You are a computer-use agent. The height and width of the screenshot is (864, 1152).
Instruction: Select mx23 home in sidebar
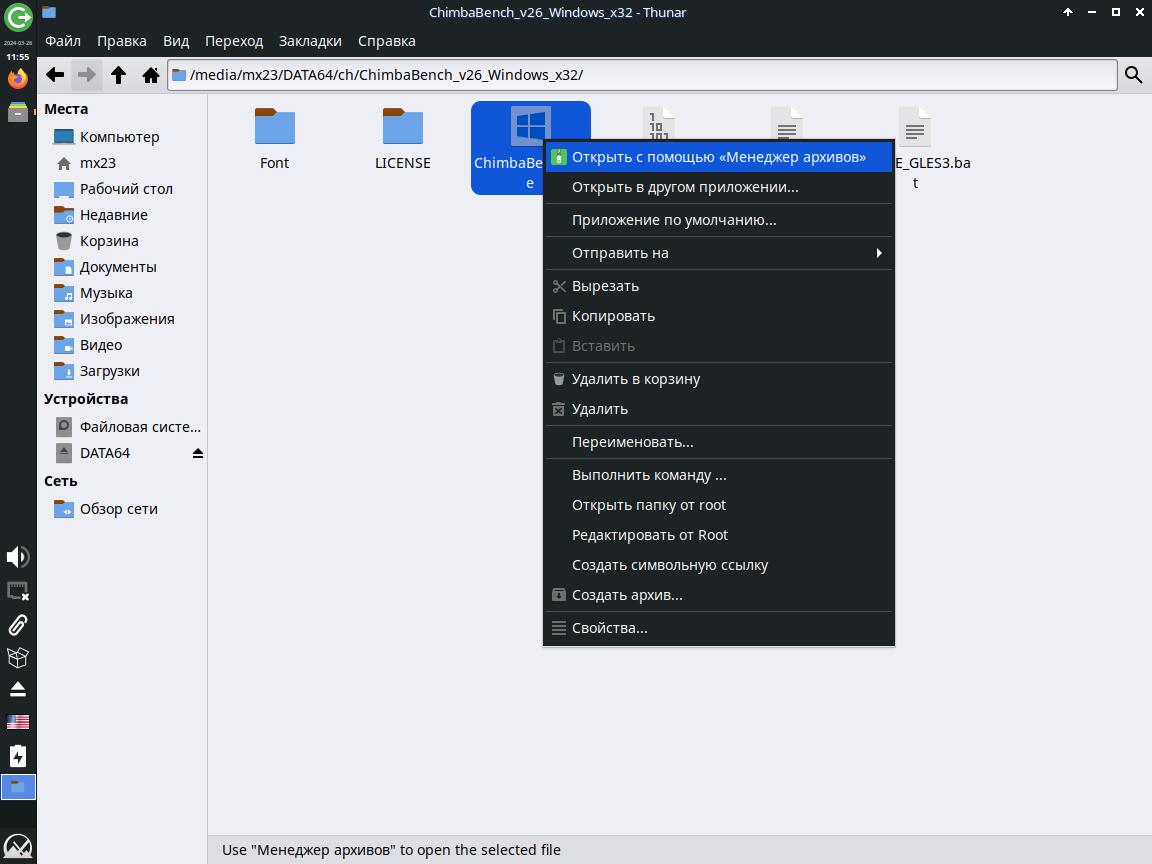coord(122,163)
